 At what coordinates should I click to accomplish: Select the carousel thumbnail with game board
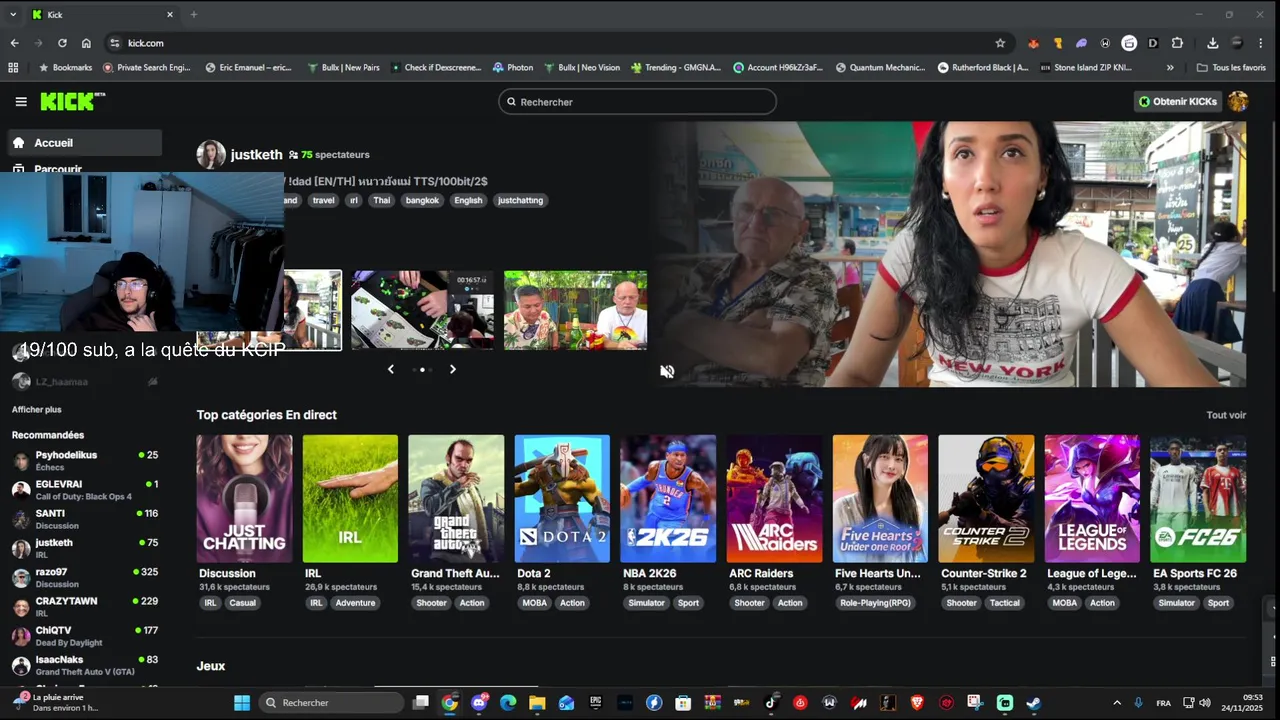(422, 310)
